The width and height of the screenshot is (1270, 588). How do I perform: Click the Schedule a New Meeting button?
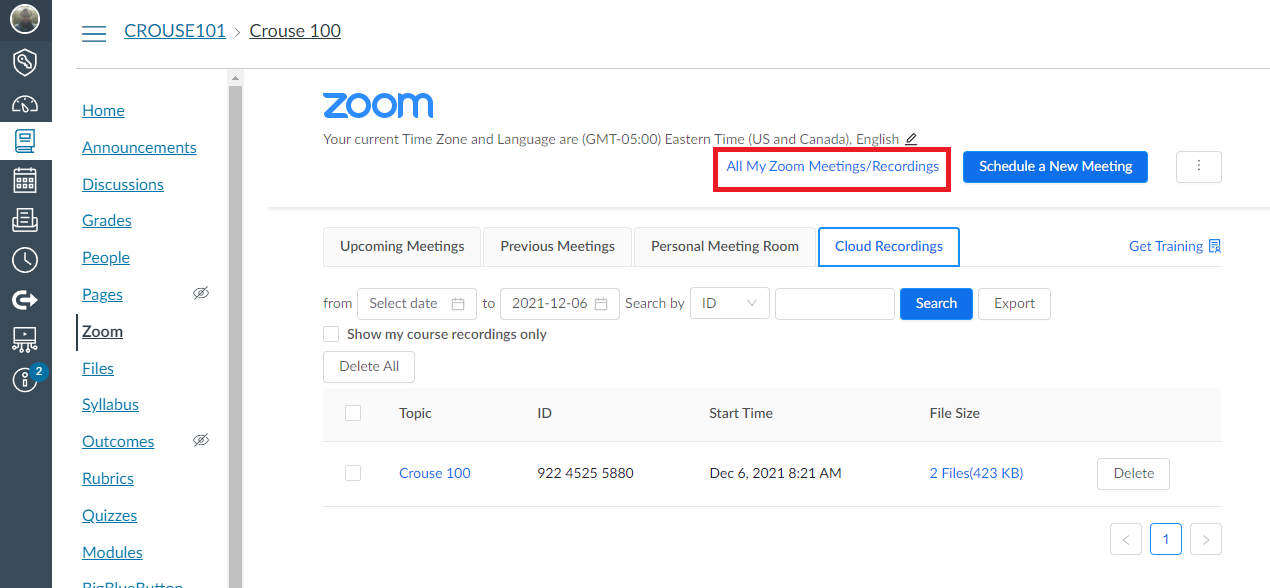pos(1055,167)
